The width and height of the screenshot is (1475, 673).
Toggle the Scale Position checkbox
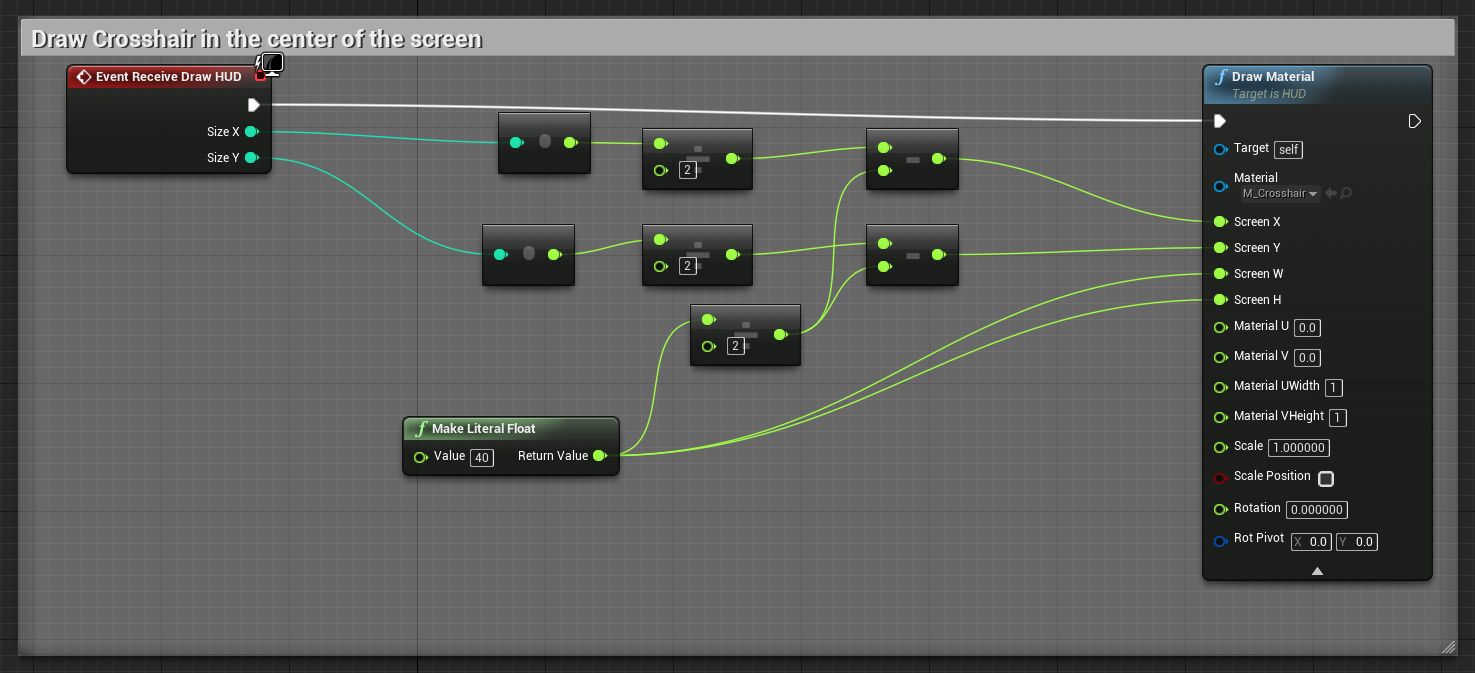[1326, 479]
